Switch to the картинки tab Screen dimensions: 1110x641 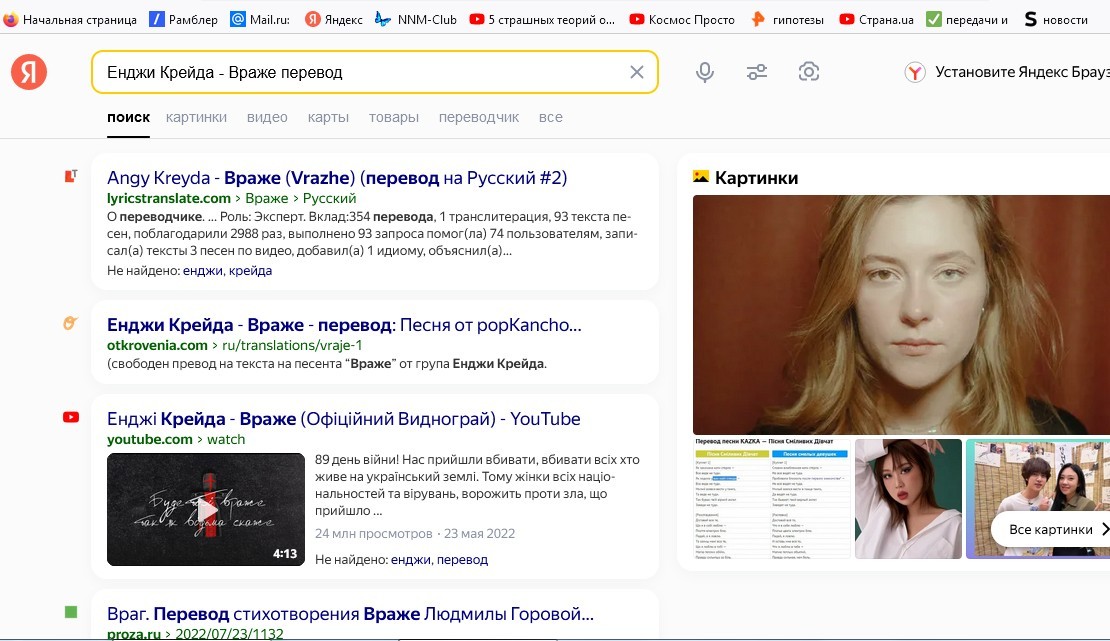(x=196, y=118)
